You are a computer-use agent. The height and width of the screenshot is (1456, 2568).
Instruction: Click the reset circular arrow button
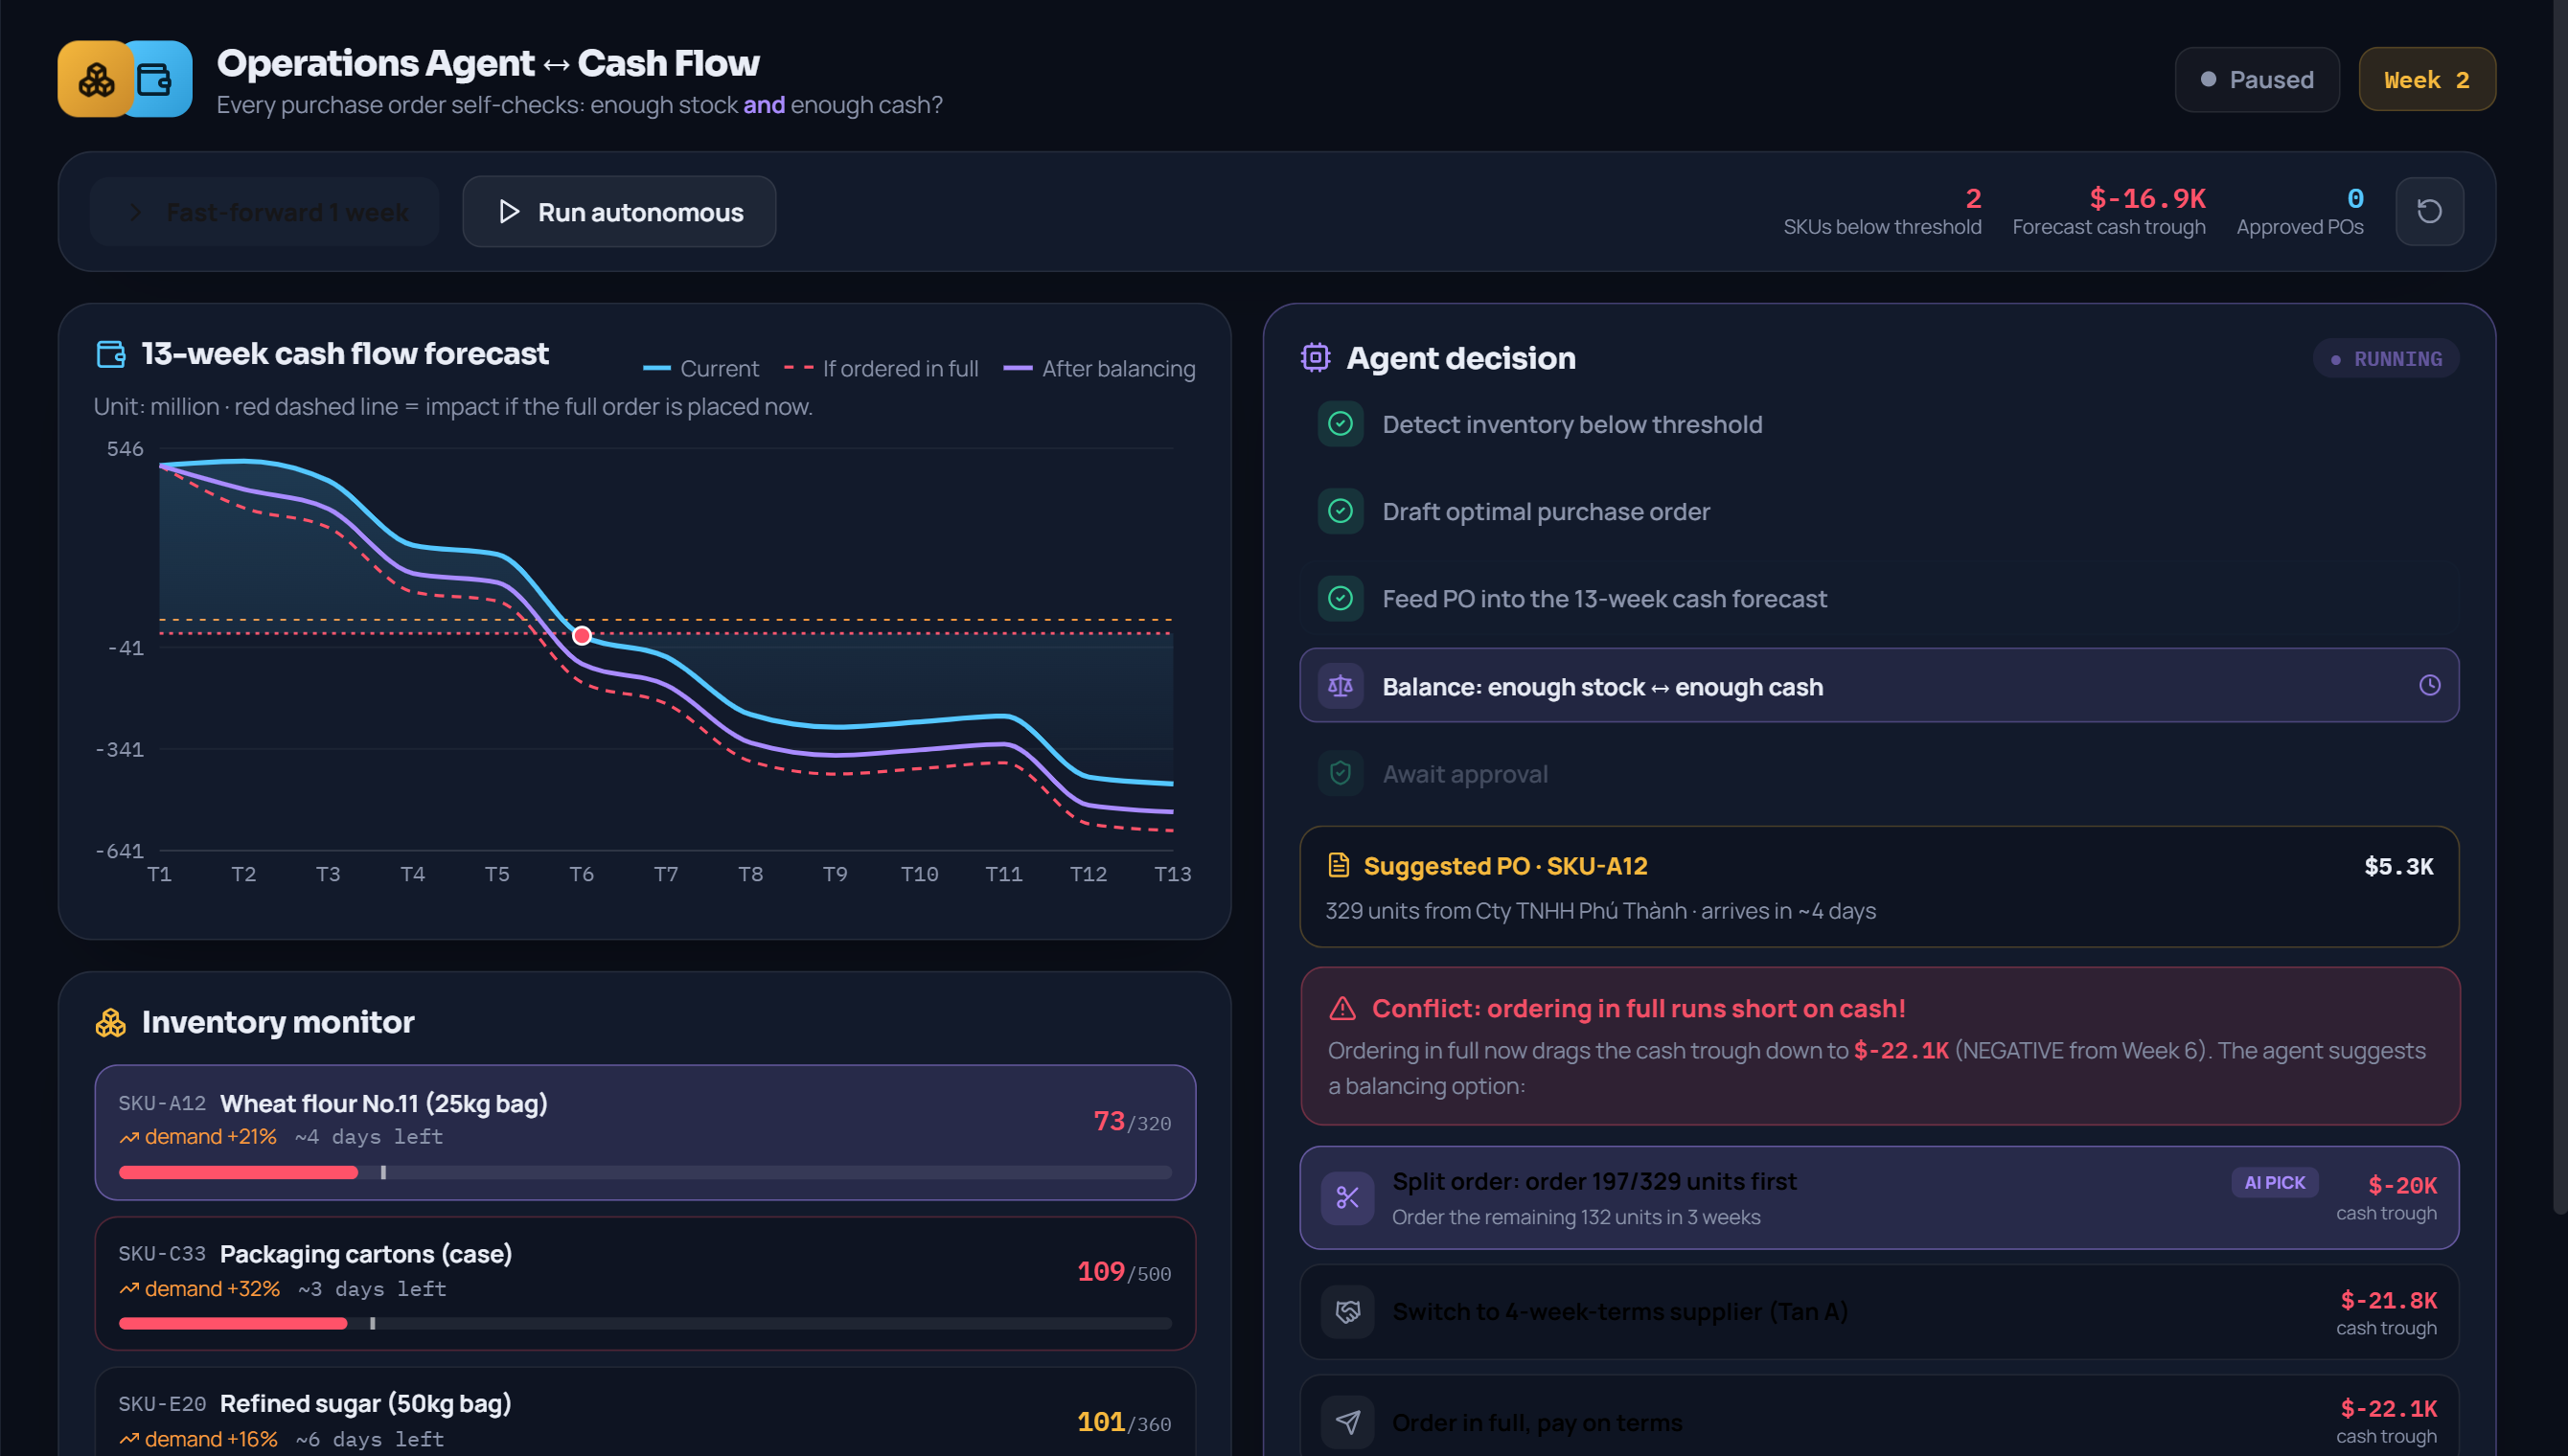pyautogui.click(x=2429, y=211)
